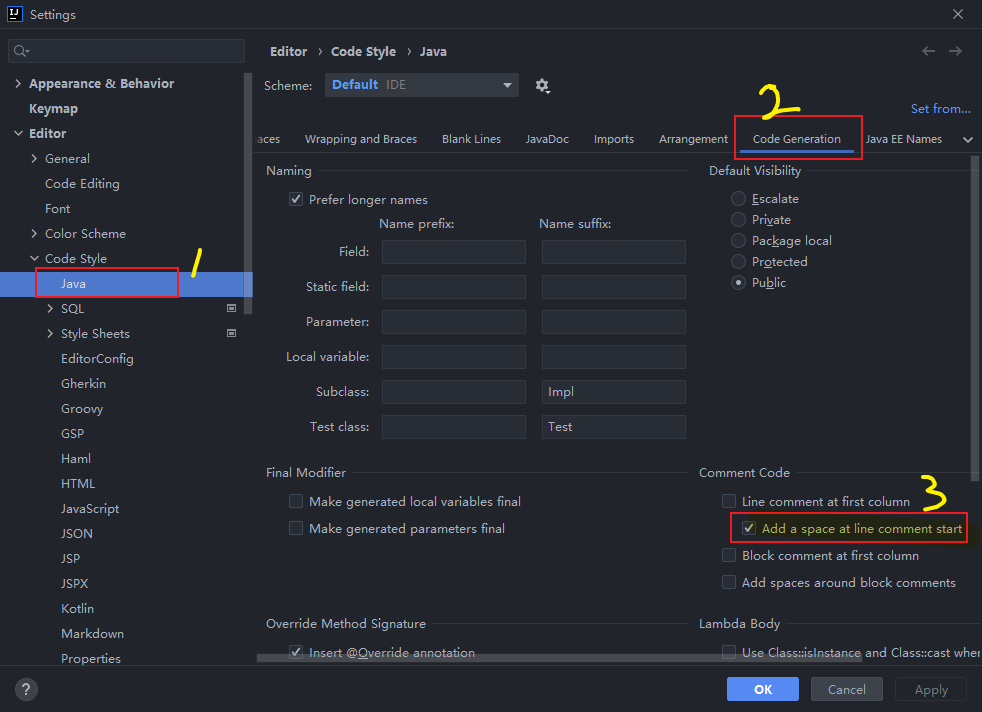Viewport: 982px width, 712px height.
Task: Focus the settings search field
Action: click(127, 51)
